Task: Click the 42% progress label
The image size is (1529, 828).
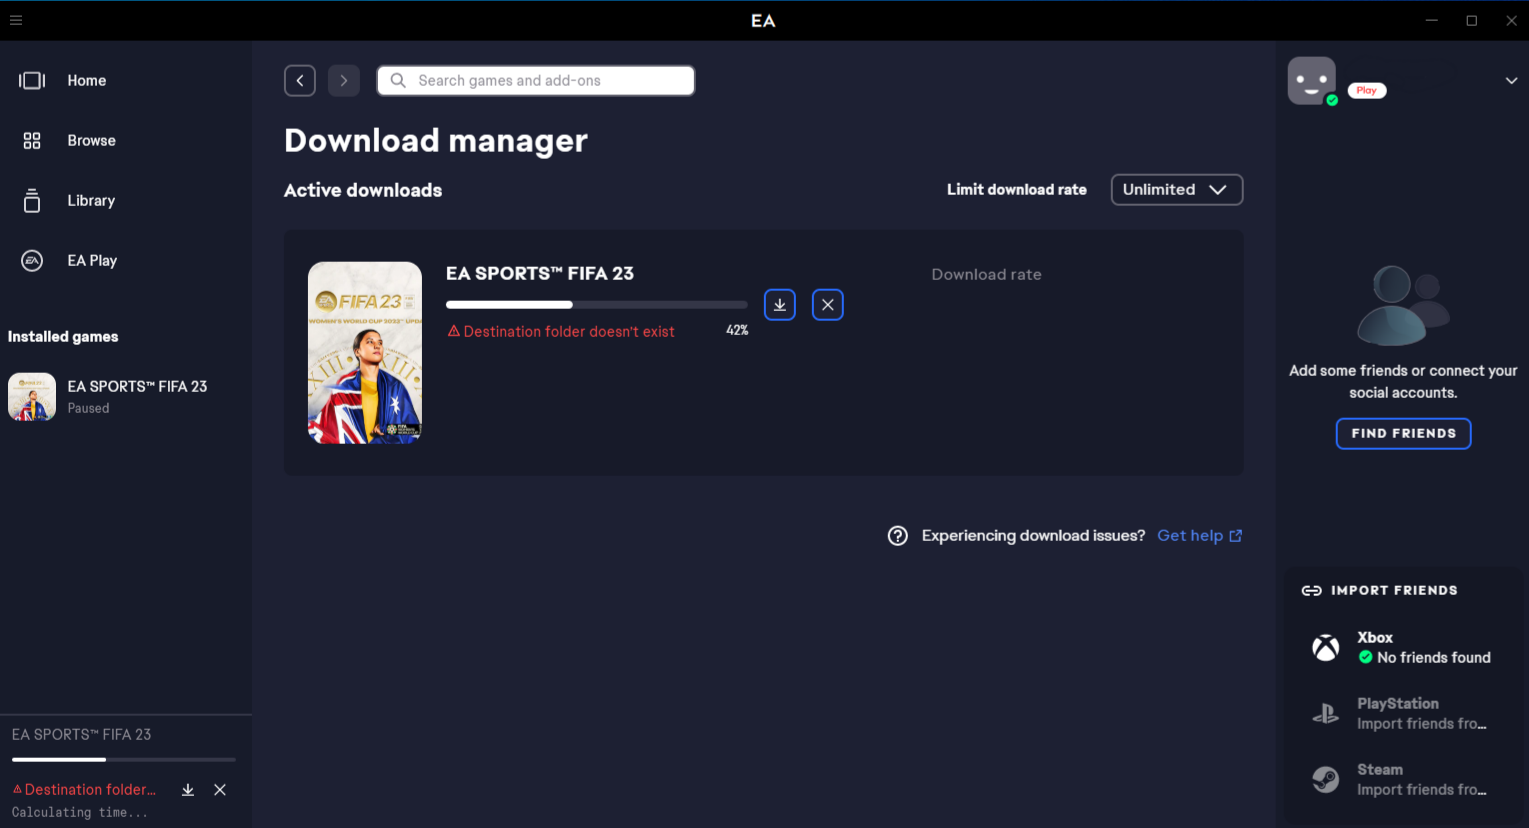Action: [x=737, y=330]
